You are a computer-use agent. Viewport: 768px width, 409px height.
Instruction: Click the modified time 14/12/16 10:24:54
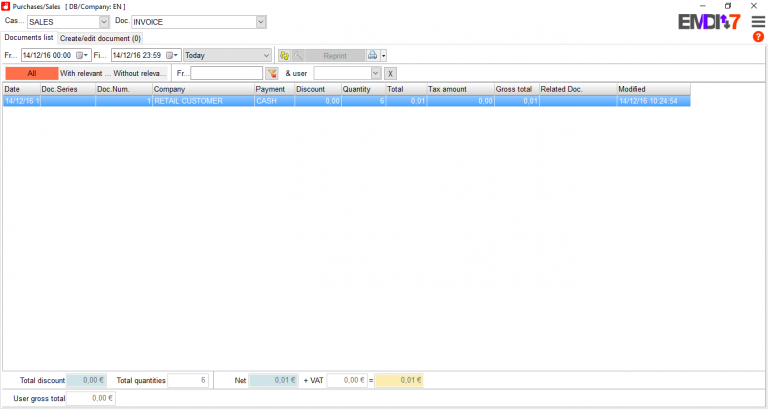pos(654,101)
